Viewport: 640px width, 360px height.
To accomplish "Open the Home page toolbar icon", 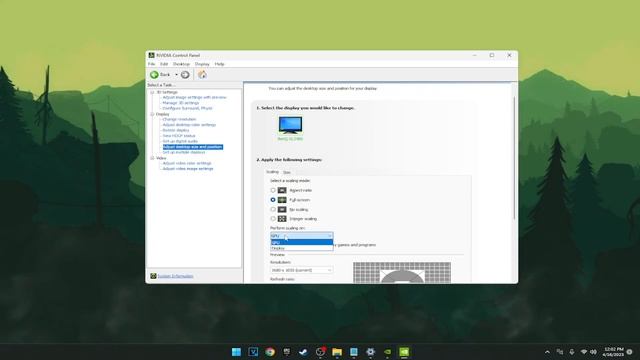I will pos(202,74).
